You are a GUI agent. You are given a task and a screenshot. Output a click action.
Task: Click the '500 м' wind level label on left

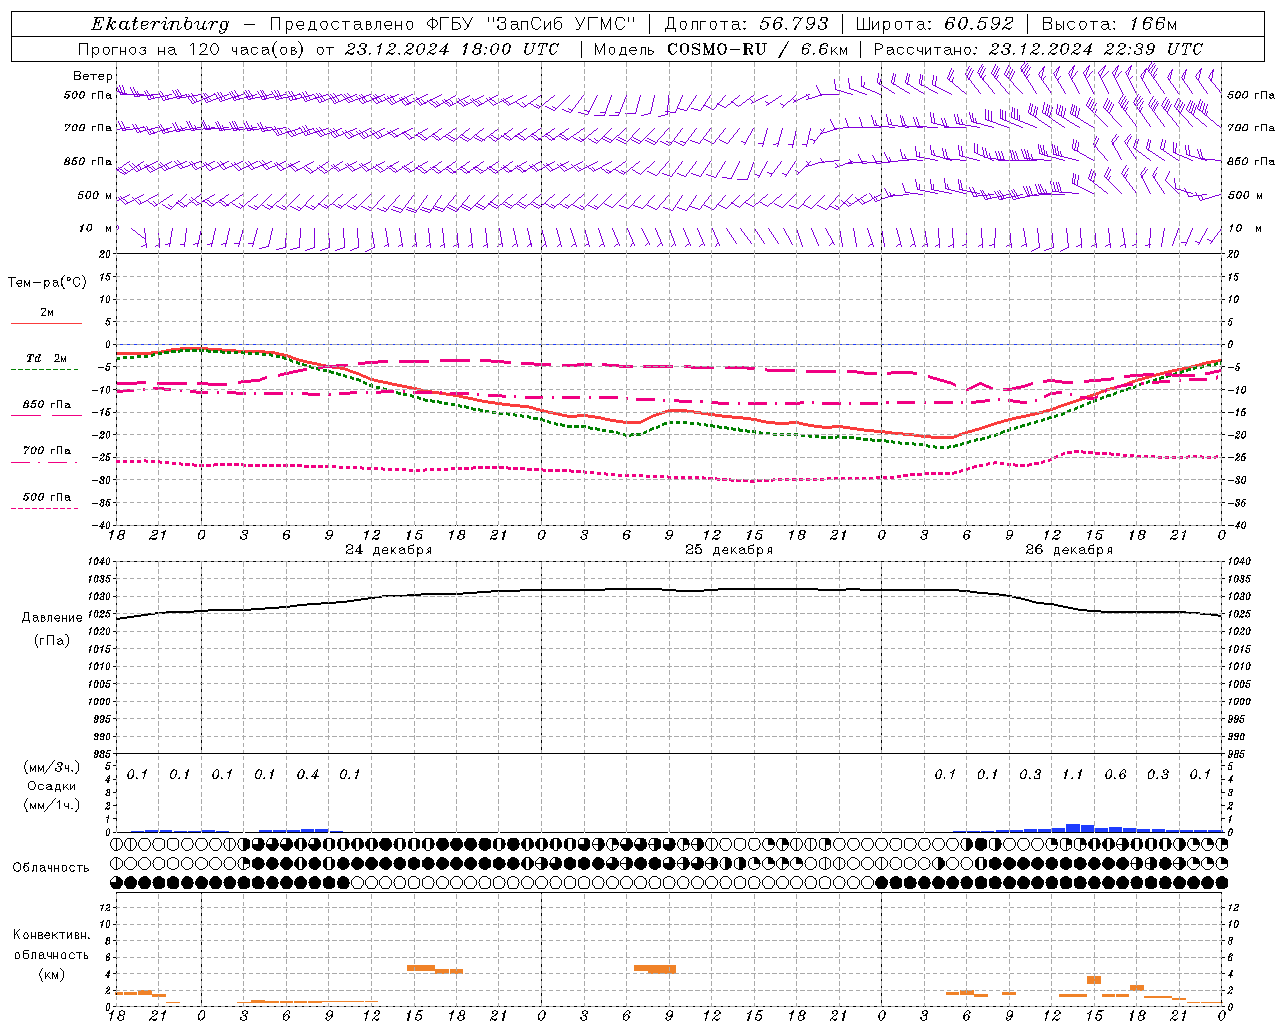(94, 195)
